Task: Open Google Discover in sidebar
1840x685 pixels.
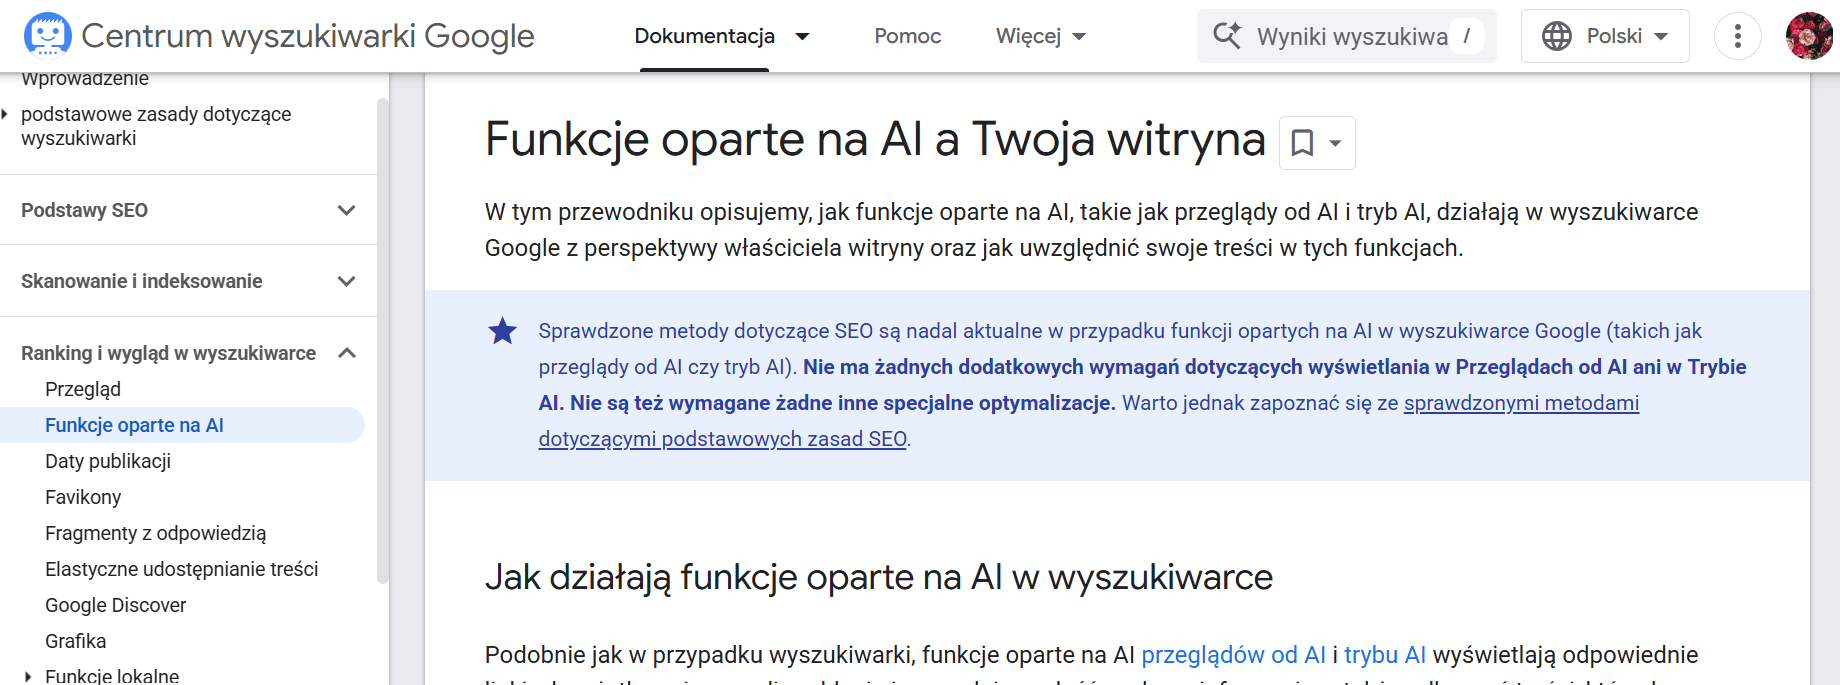Action: coord(115,605)
